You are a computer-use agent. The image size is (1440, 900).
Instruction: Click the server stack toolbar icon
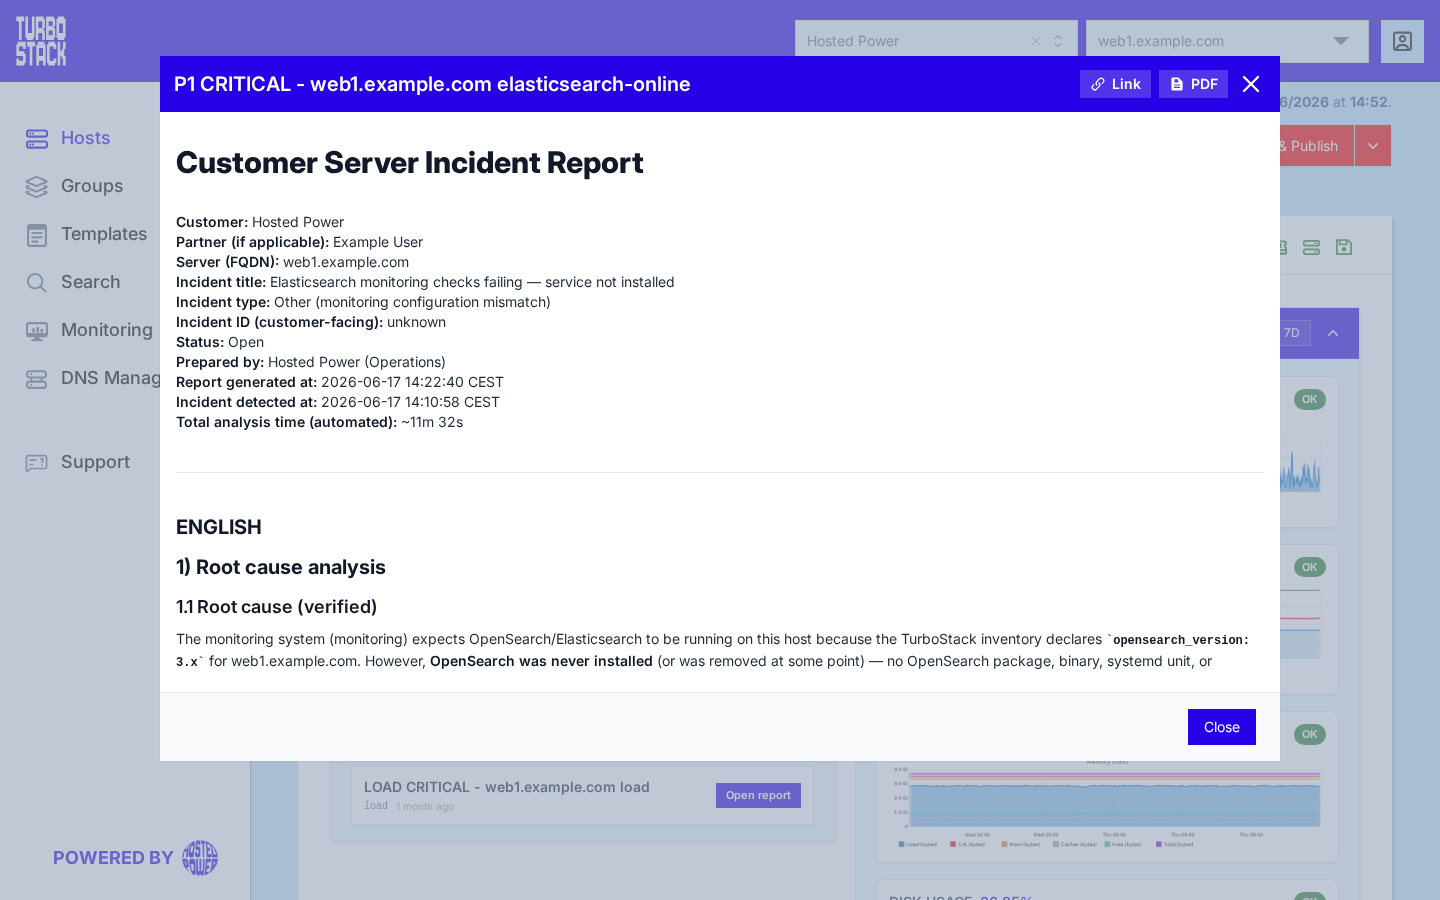click(1312, 247)
